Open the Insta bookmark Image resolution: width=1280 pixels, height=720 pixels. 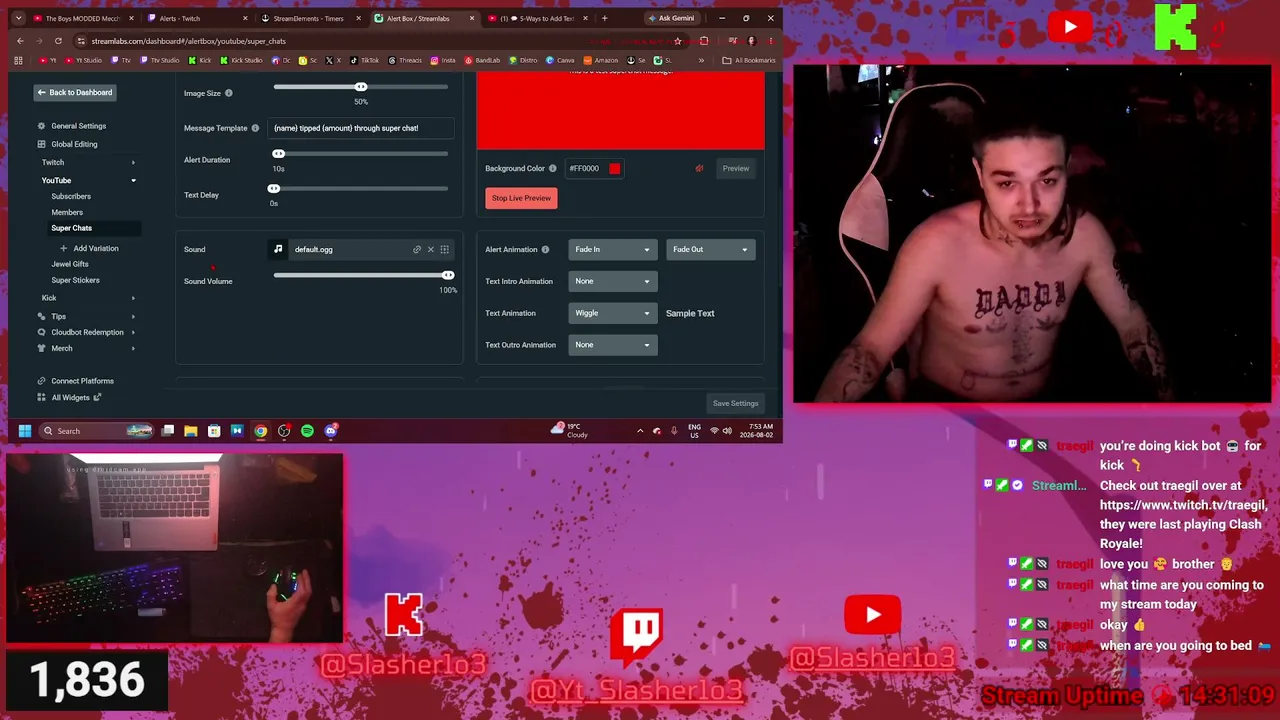(444, 60)
